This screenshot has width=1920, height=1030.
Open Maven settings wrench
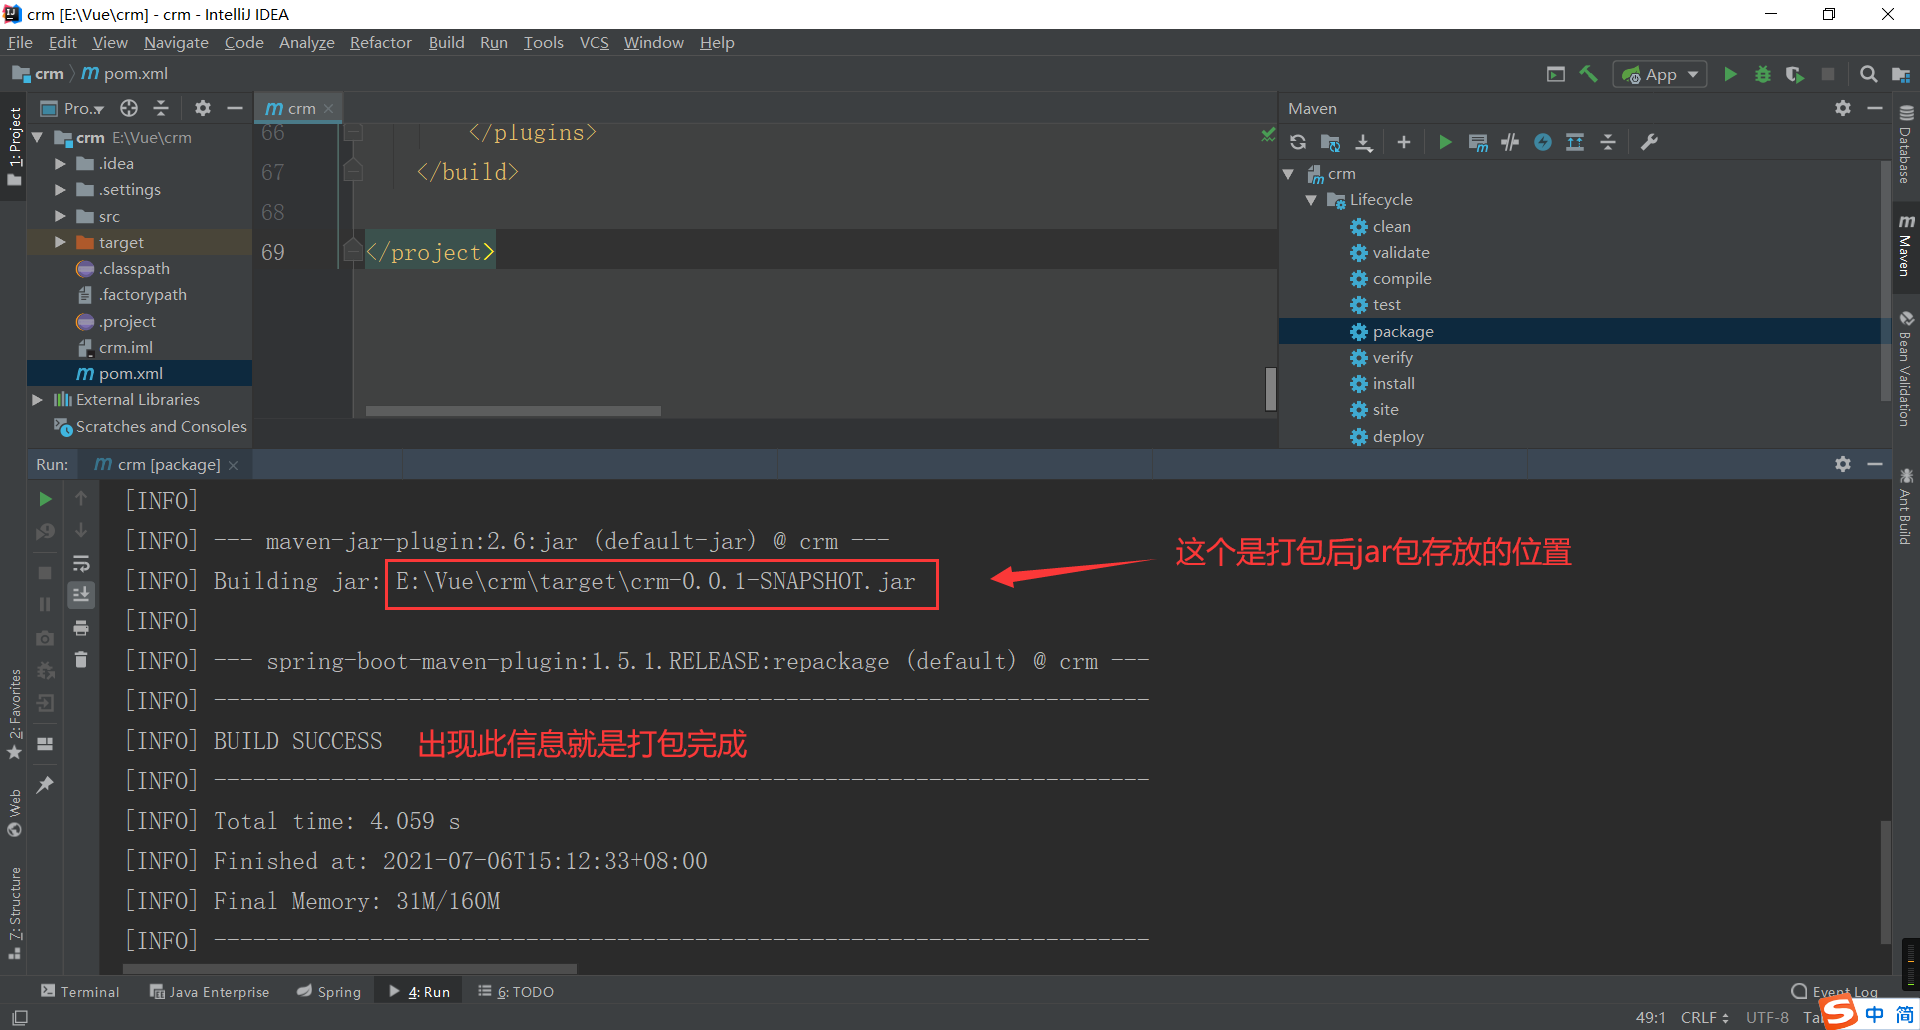click(x=1649, y=142)
